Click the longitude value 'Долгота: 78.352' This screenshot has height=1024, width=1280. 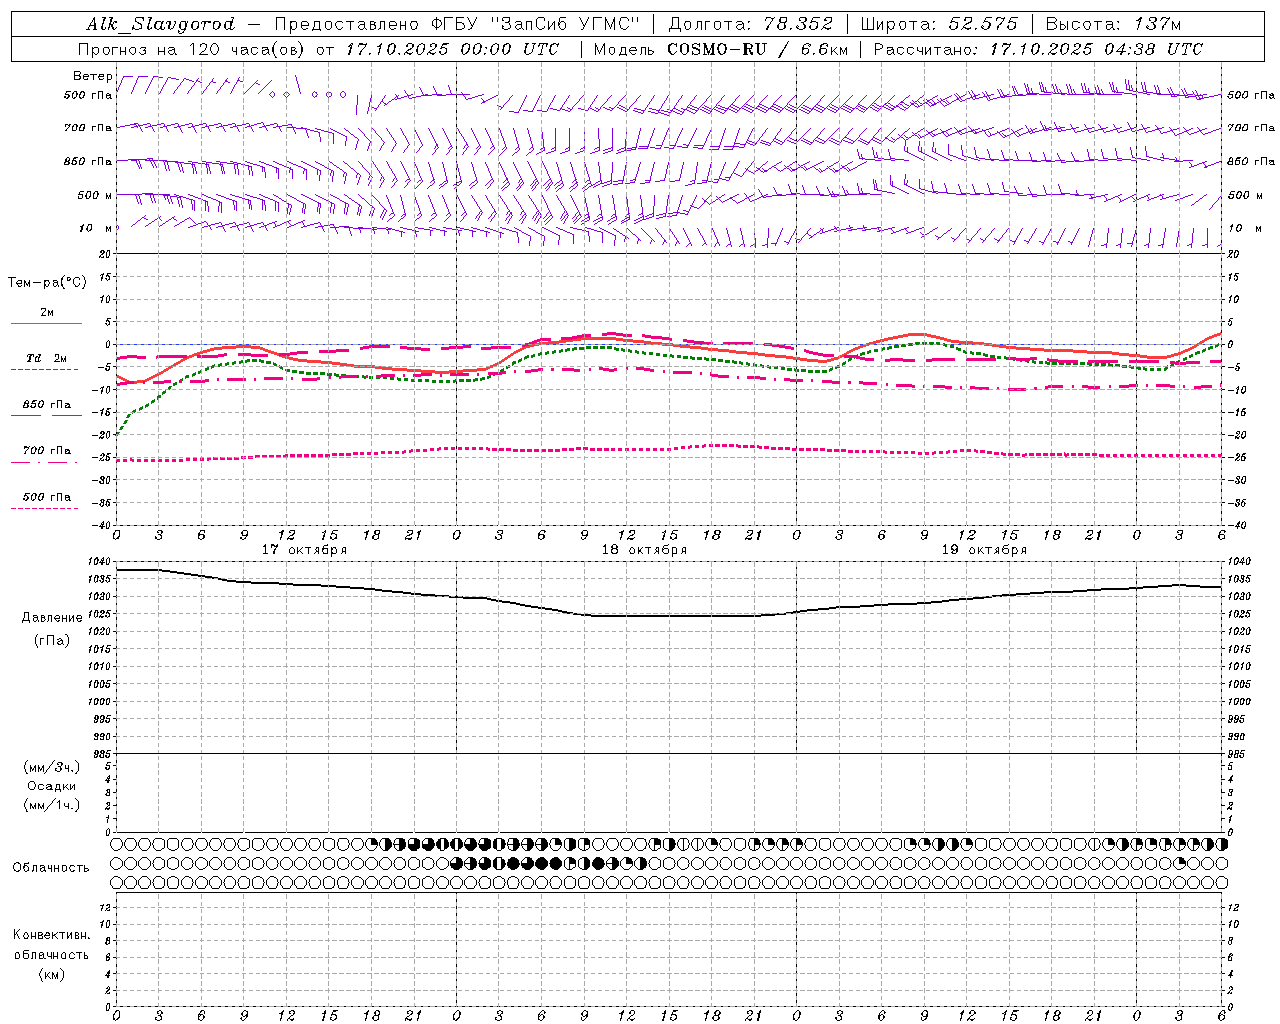coord(749,24)
